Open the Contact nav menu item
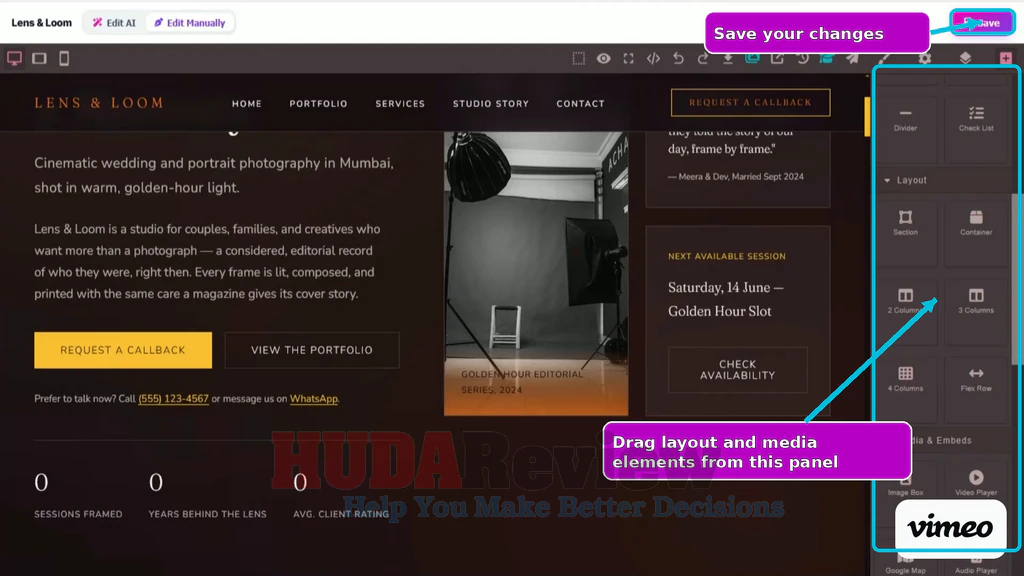 [x=581, y=104]
